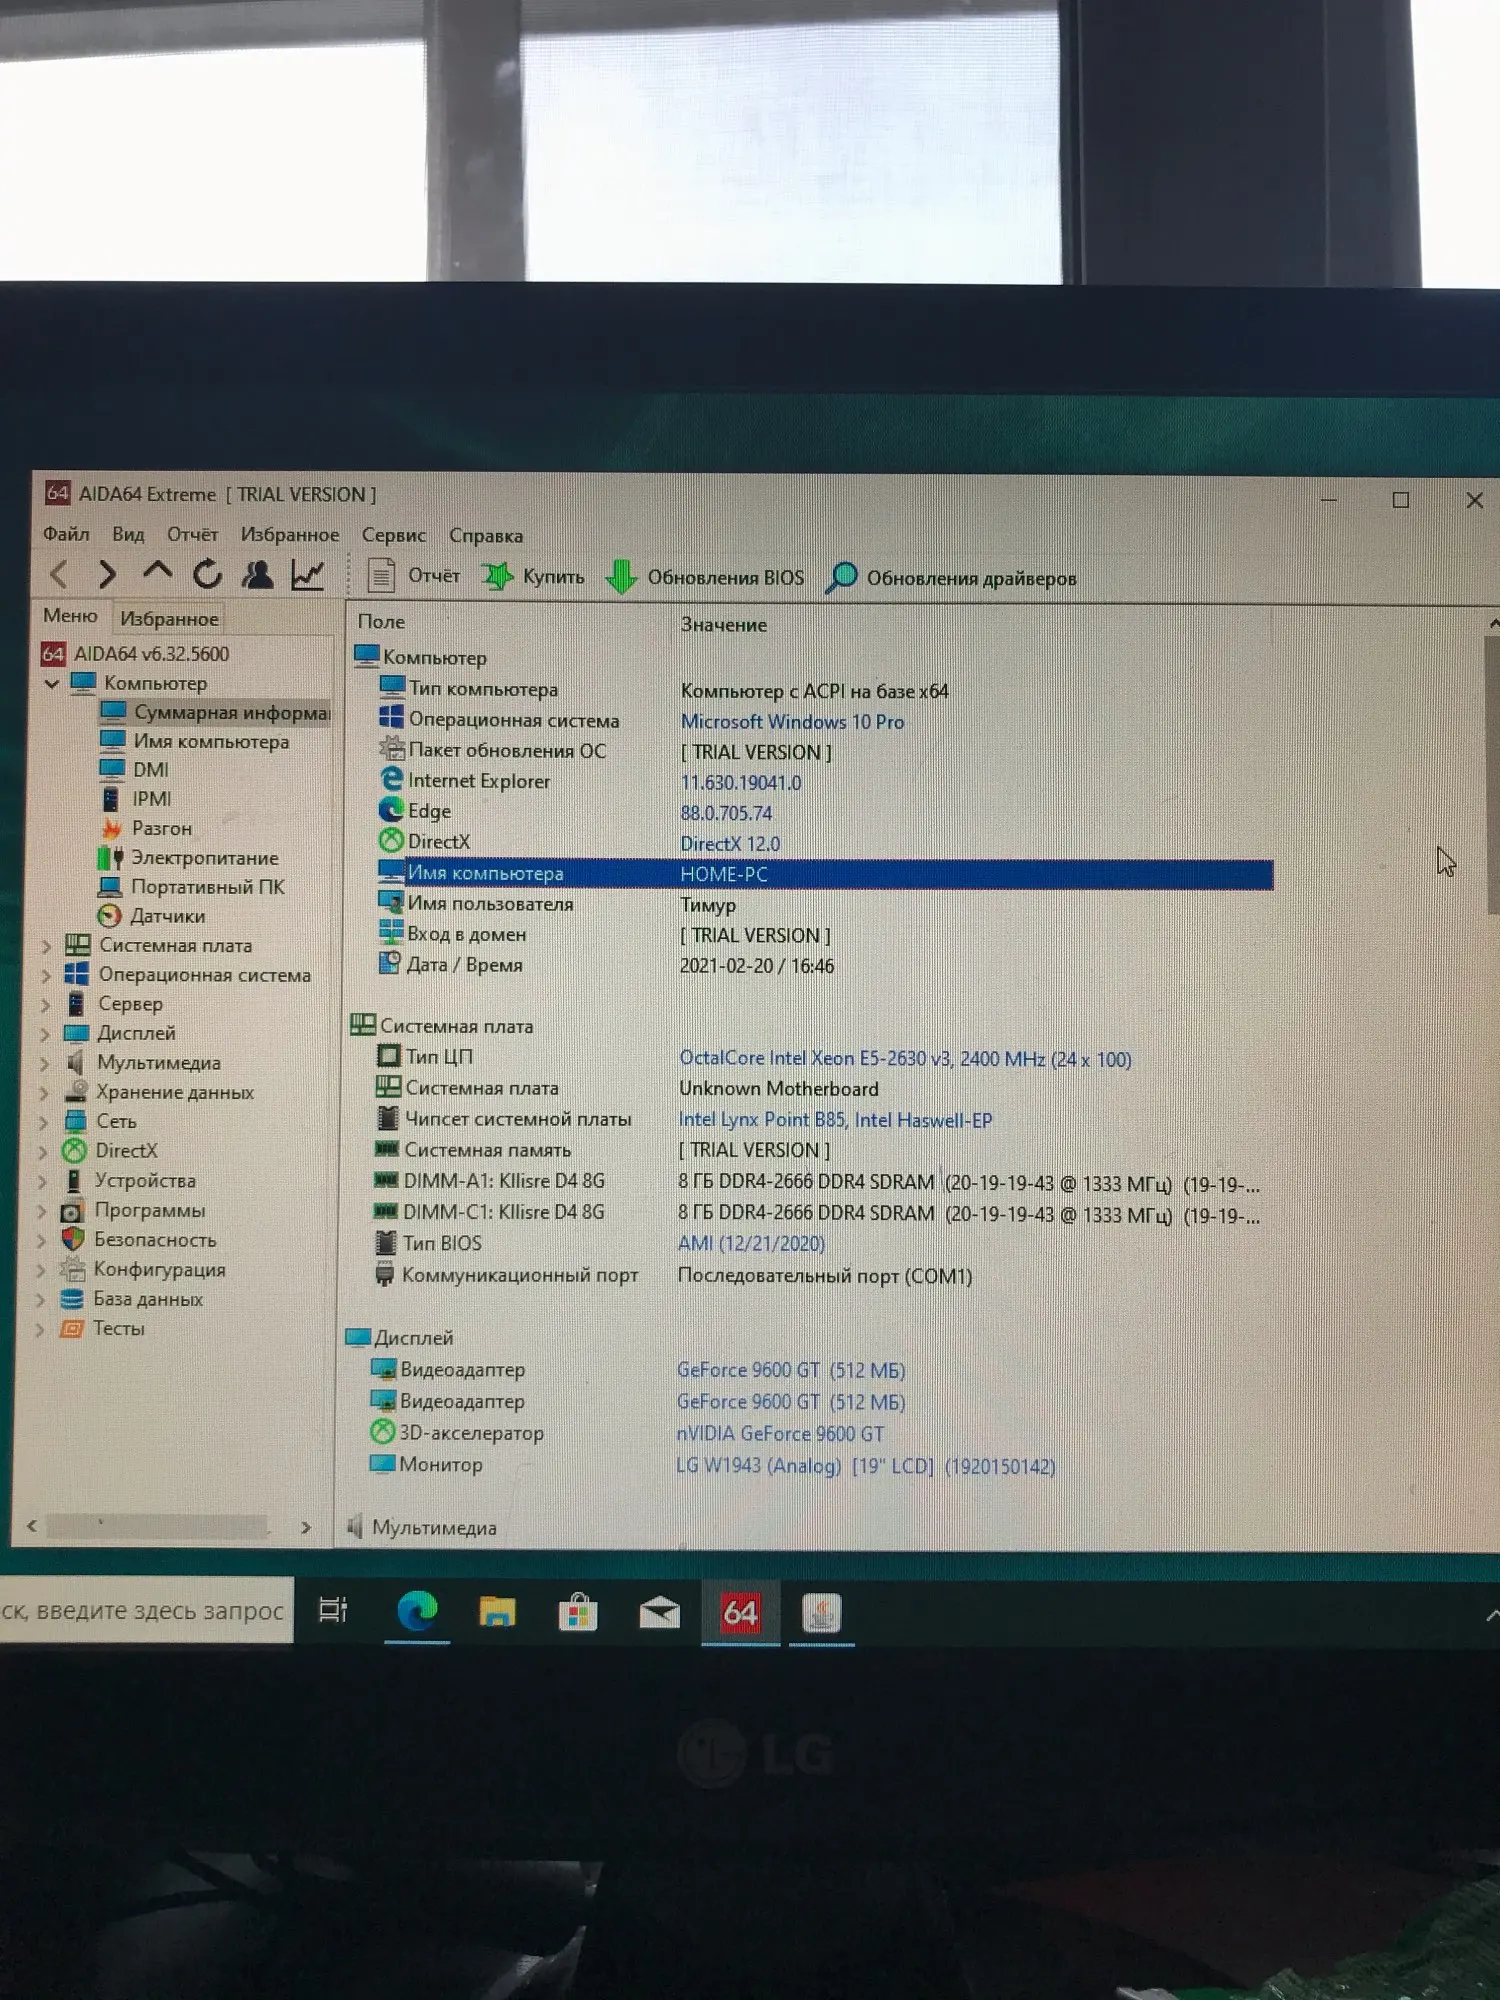
Task: Open the DirectX 12.0 link
Action: click(x=730, y=844)
